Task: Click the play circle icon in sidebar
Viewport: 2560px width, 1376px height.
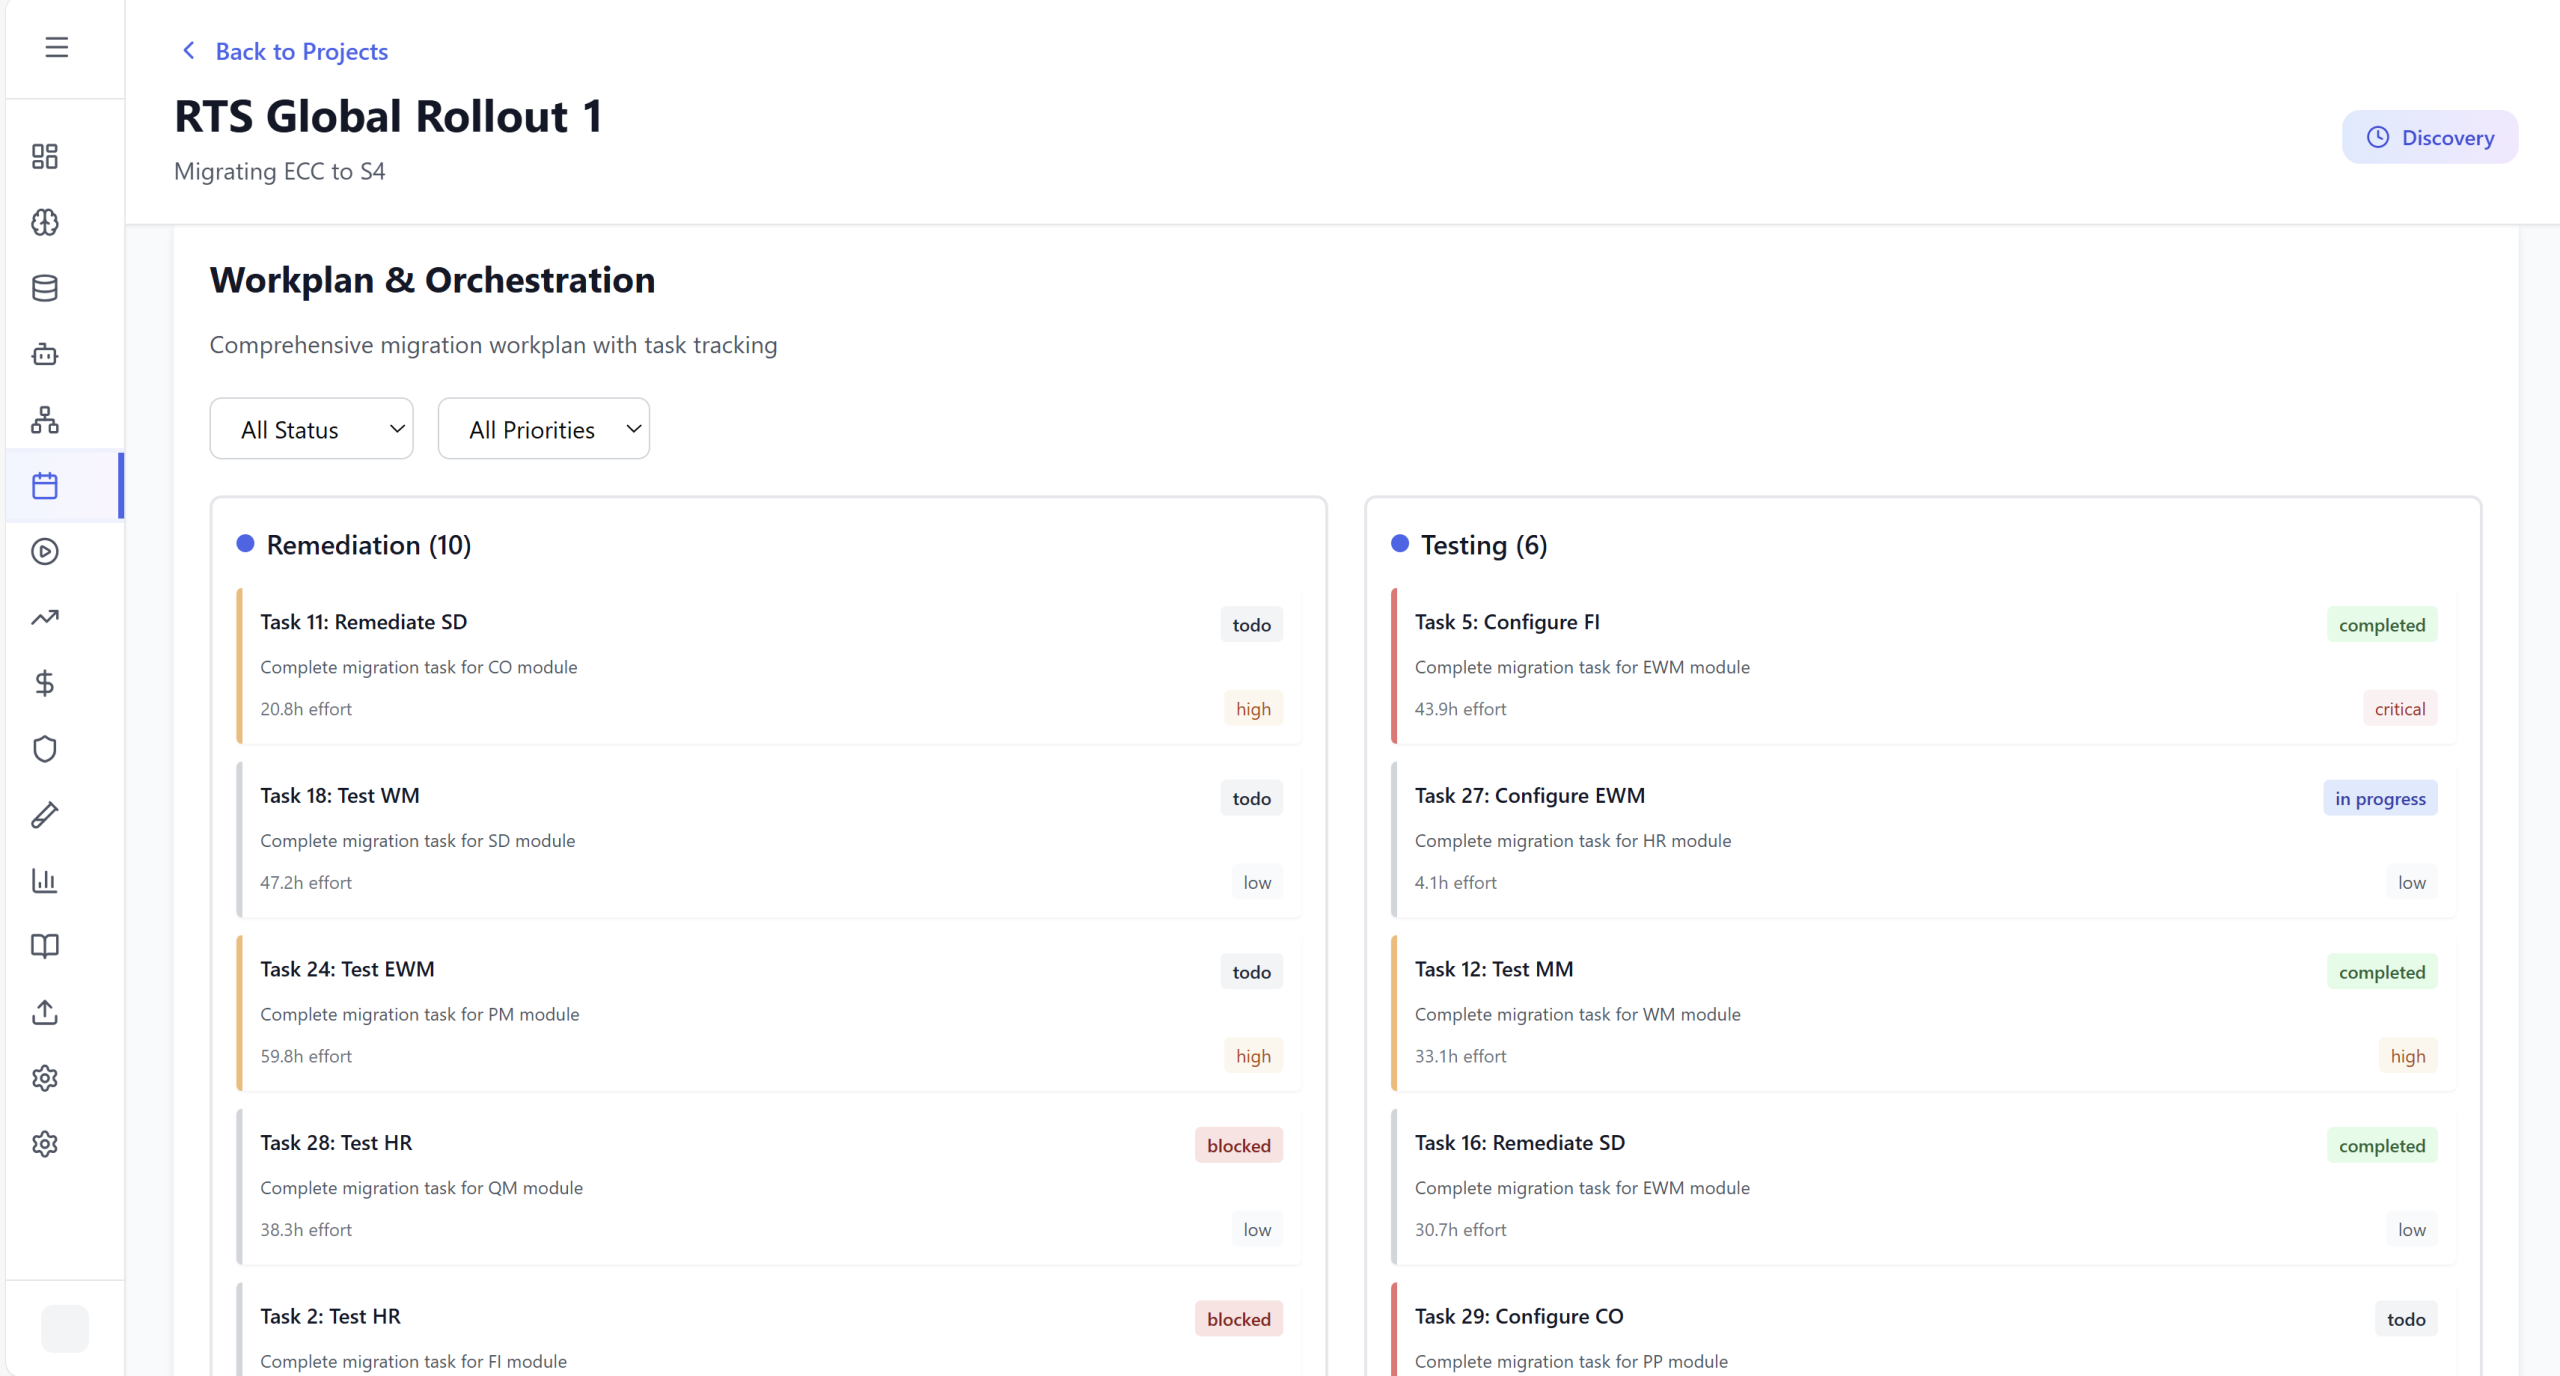Action: tap(45, 551)
